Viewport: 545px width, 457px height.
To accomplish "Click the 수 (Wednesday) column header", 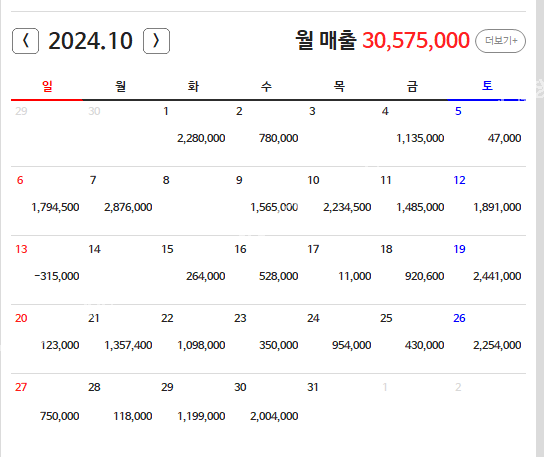I will click(266, 86).
